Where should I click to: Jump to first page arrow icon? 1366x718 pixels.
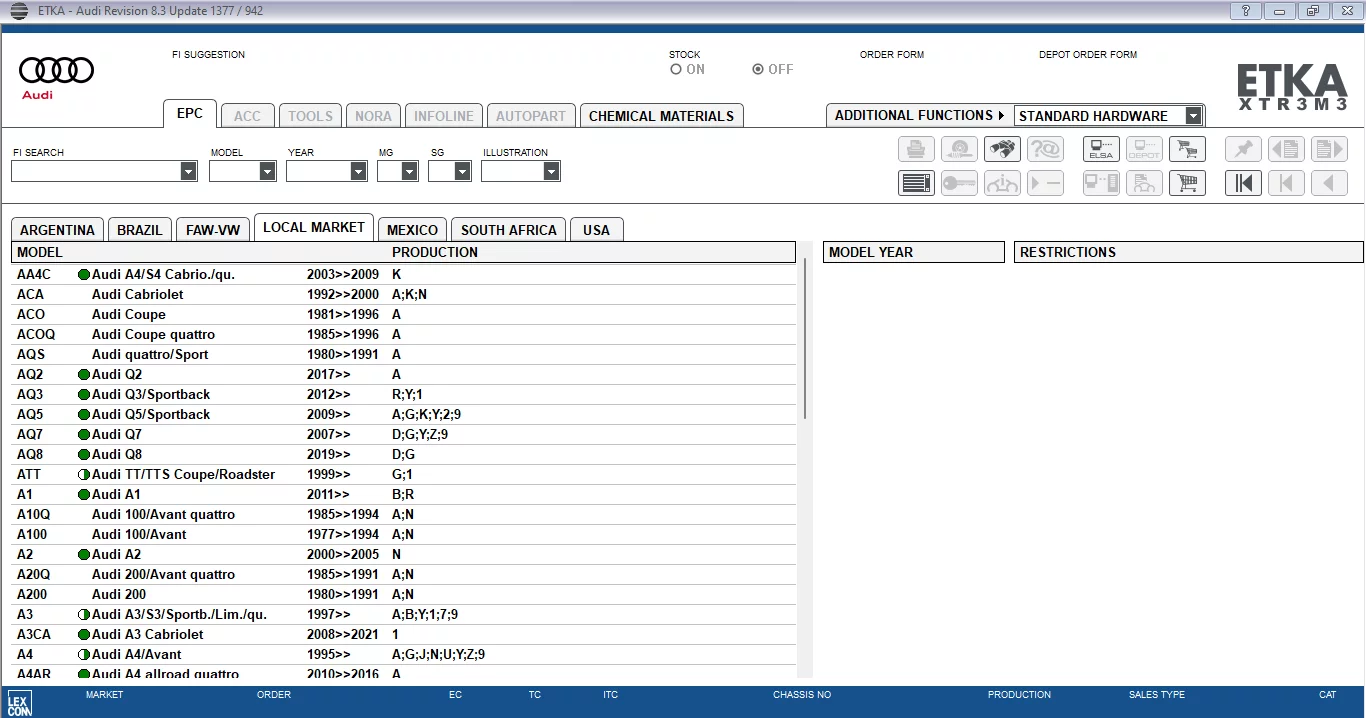click(1243, 183)
